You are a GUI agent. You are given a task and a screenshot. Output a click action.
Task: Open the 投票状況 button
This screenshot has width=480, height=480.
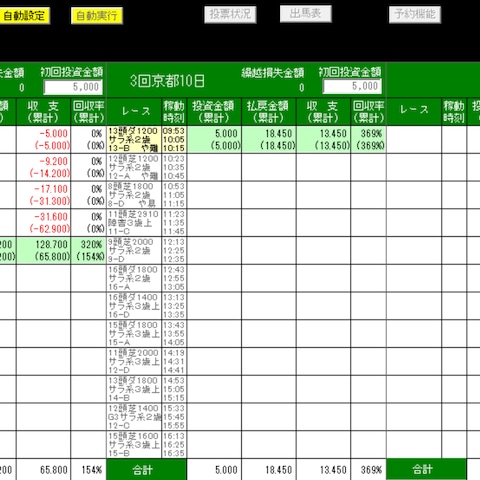click(x=230, y=14)
